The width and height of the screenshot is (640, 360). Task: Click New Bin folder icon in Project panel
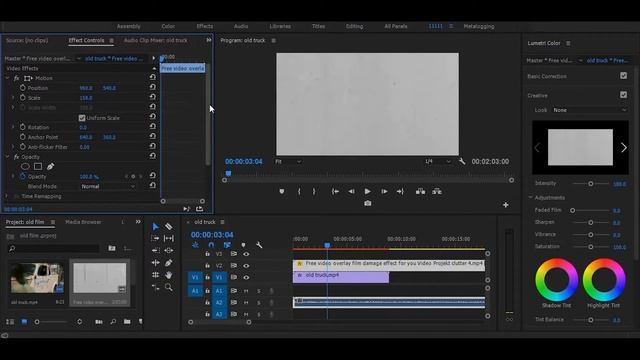(127, 322)
